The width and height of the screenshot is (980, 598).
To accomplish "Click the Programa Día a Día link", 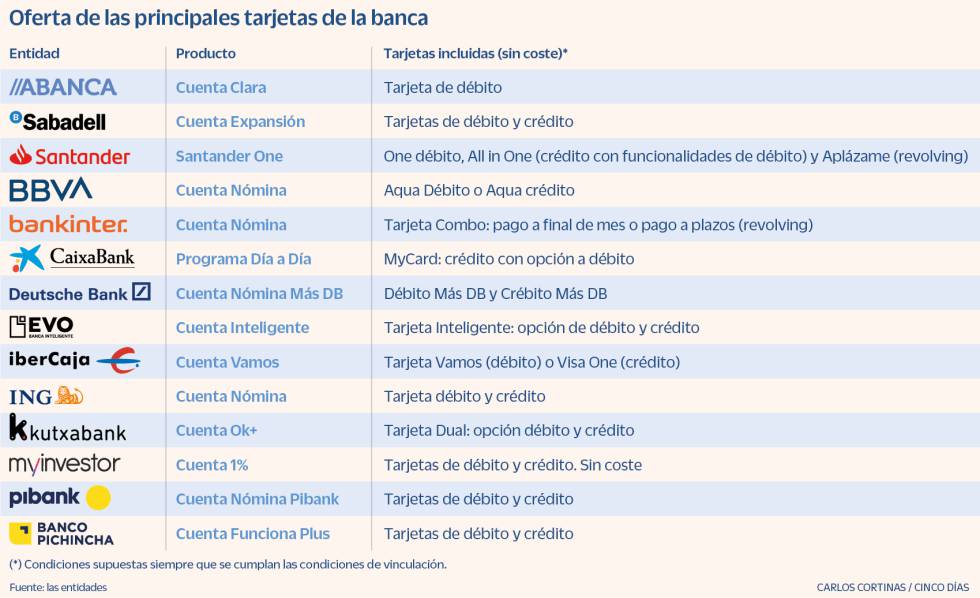I will pyautogui.click(x=243, y=259).
